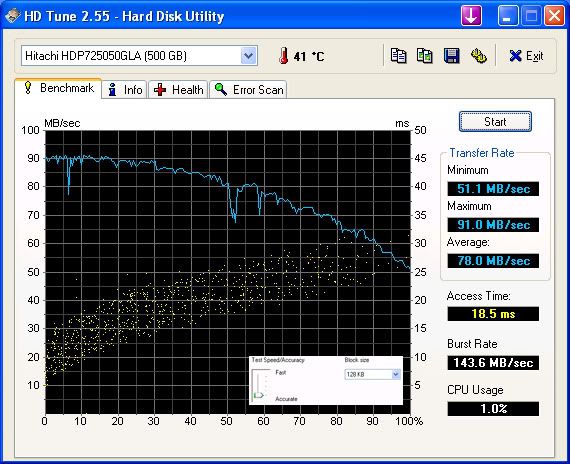Open the Hitachi drive selection dropdown

pyautogui.click(x=249, y=56)
